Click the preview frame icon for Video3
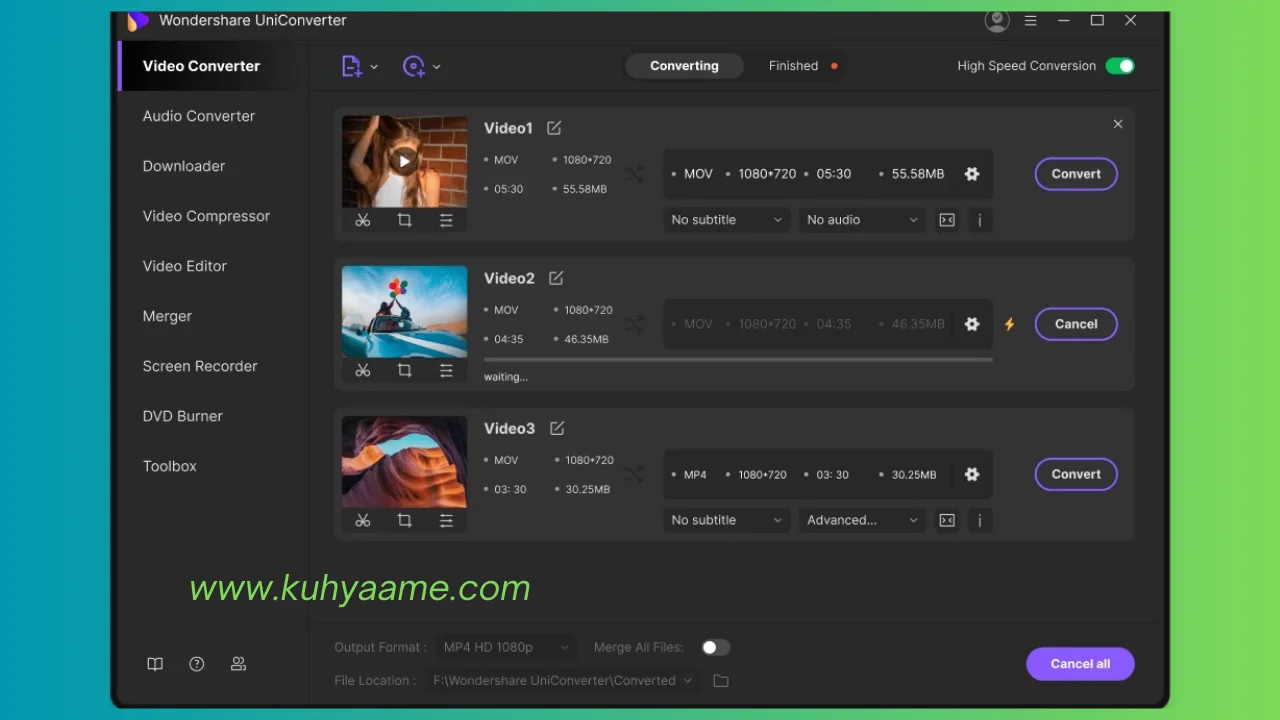1280x720 pixels. tap(947, 520)
